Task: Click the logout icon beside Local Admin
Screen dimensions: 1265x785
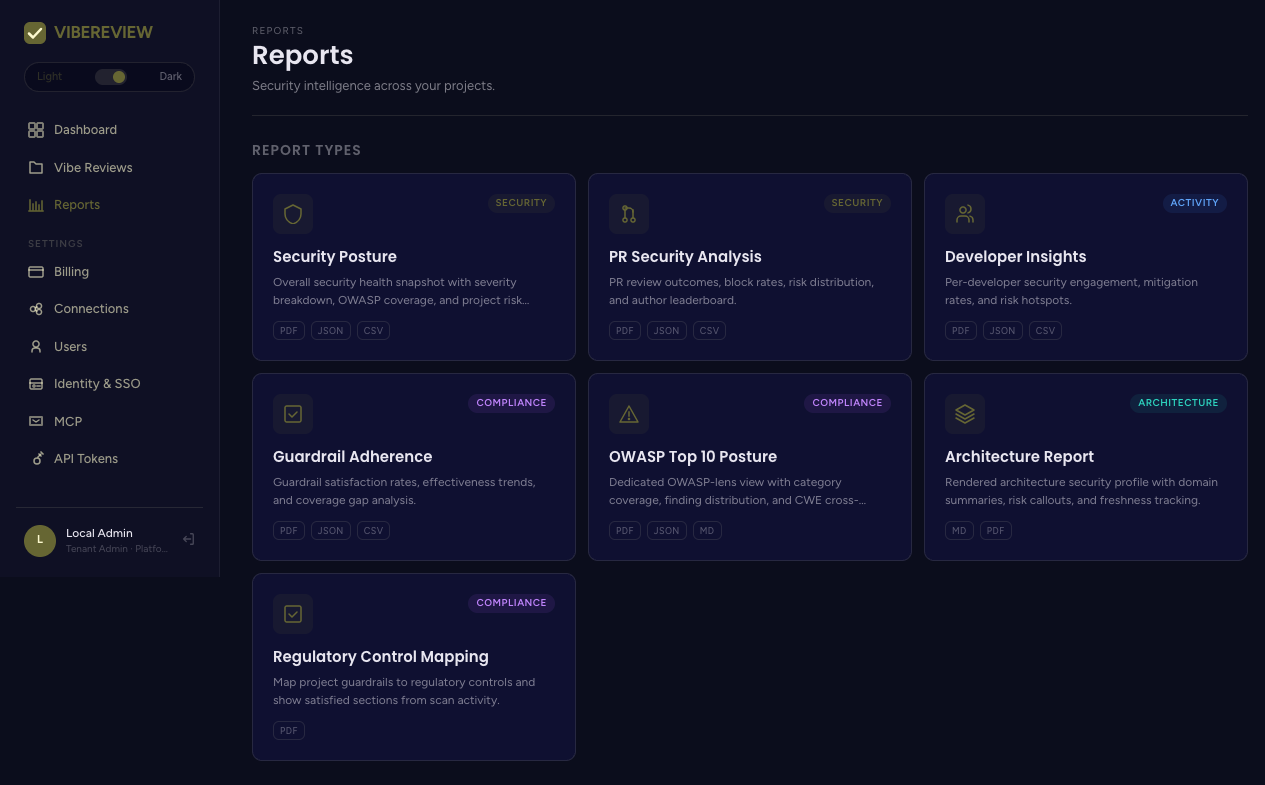Action: (x=188, y=540)
